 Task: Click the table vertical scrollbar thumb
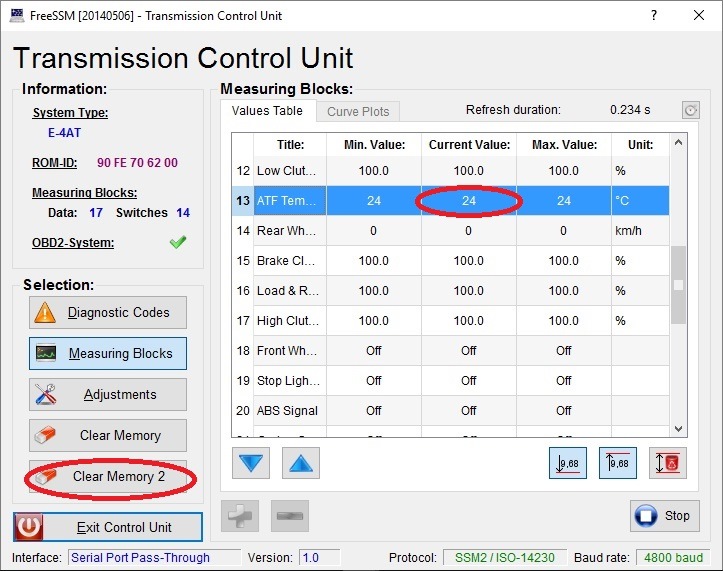(x=678, y=285)
